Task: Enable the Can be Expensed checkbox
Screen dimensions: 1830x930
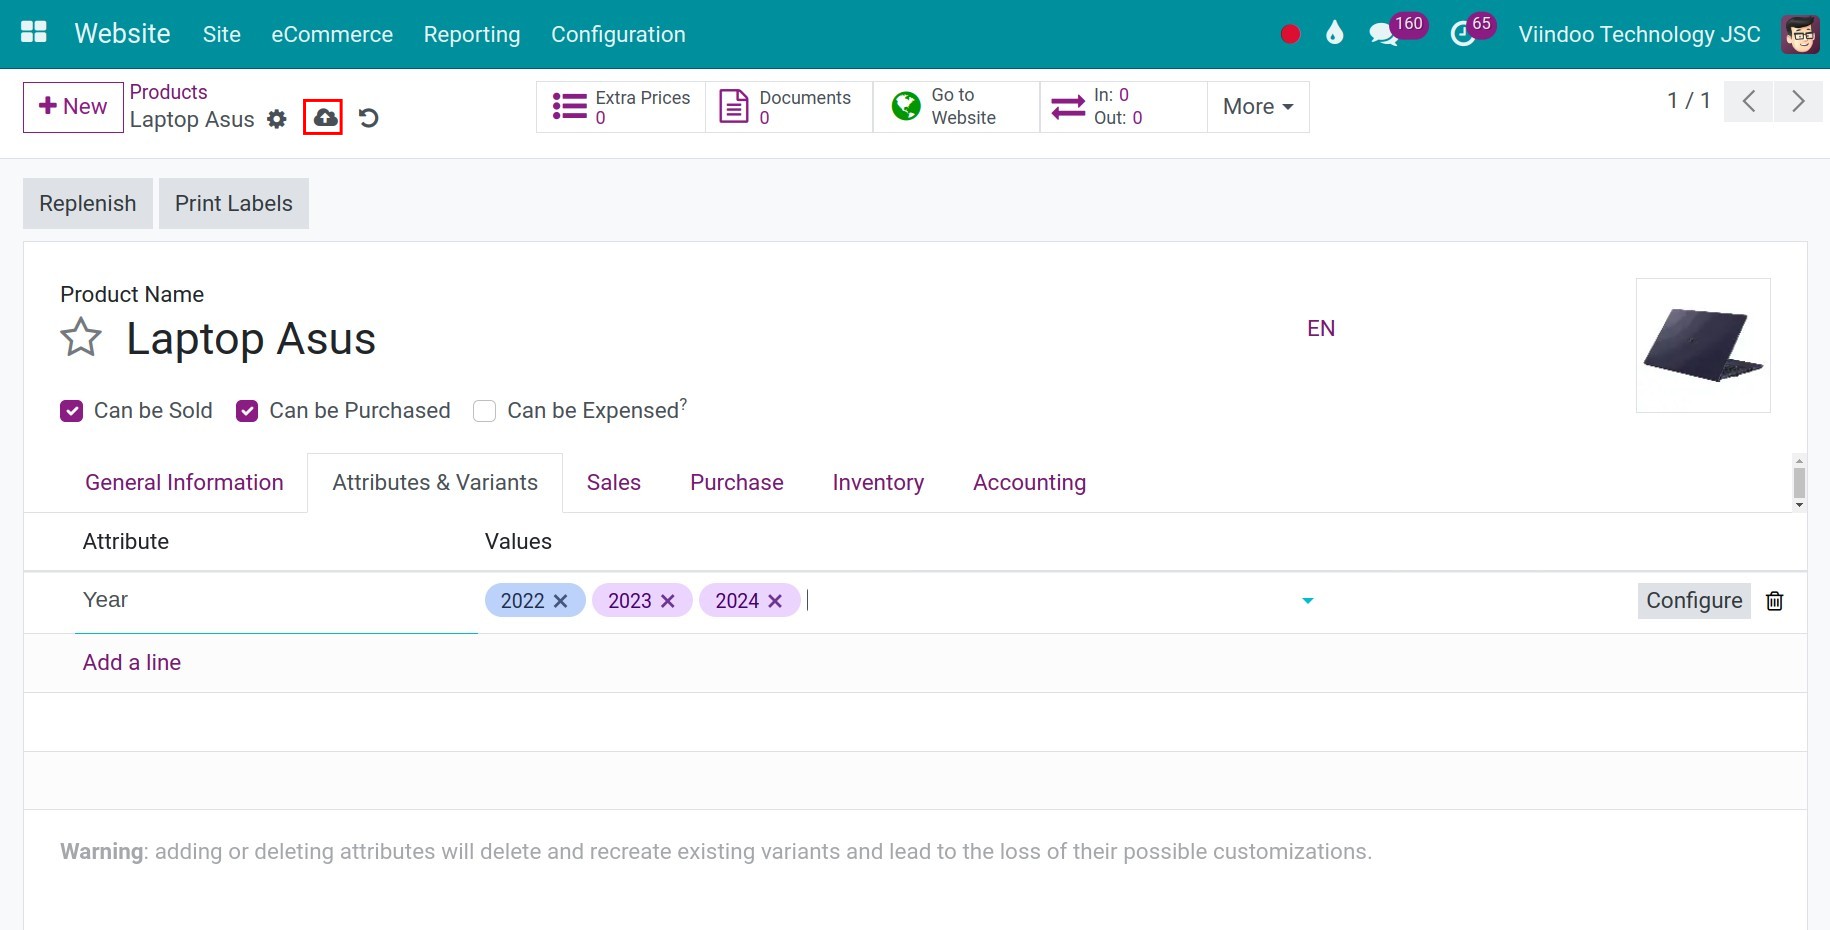Action: click(485, 411)
